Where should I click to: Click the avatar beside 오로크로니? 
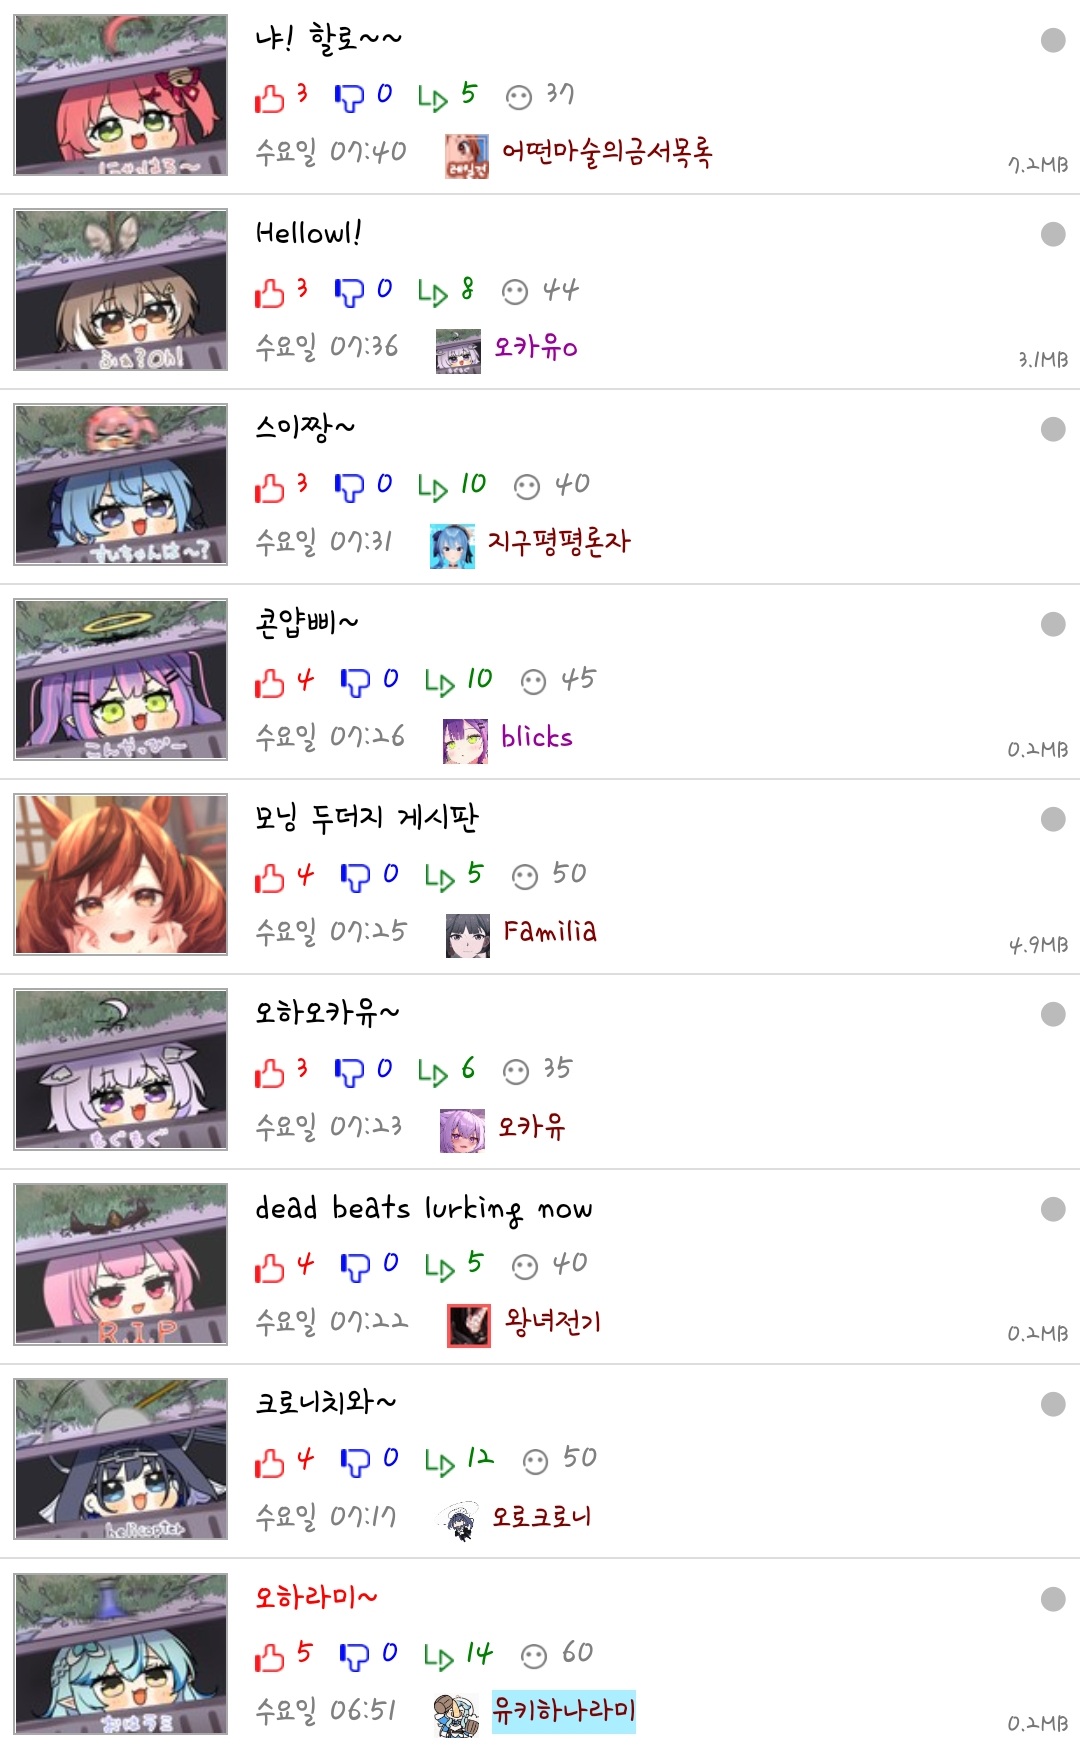click(x=458, y=1520)
